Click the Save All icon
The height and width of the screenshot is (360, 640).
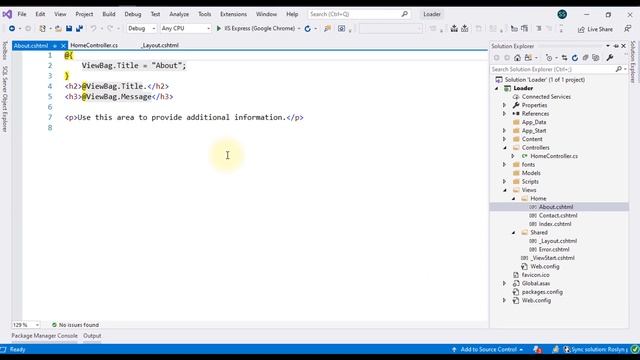point(79,29)
